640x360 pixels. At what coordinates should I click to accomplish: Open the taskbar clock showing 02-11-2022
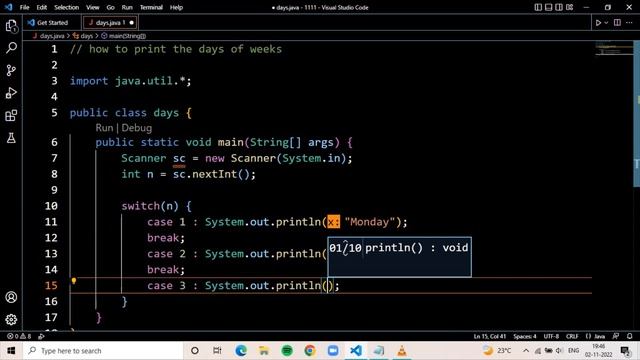[598, 351]
